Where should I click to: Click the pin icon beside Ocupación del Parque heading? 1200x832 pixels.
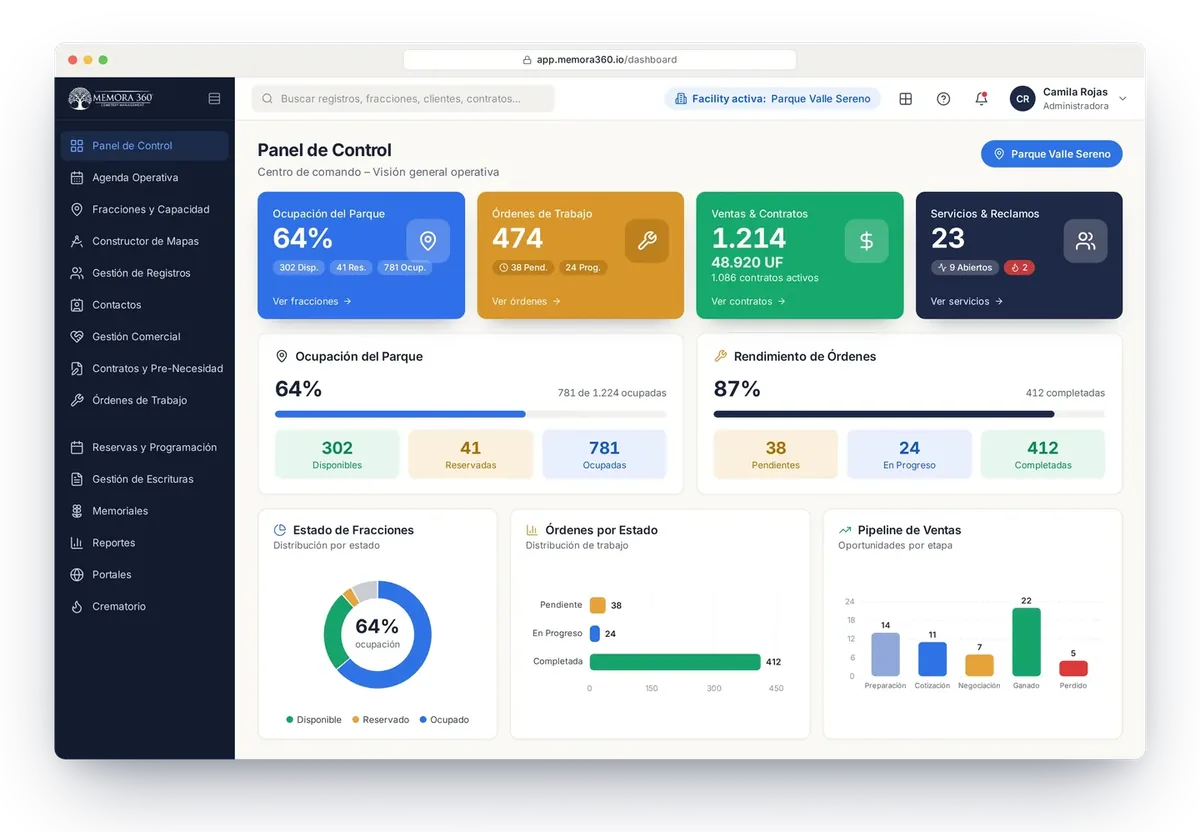(281, 356)
